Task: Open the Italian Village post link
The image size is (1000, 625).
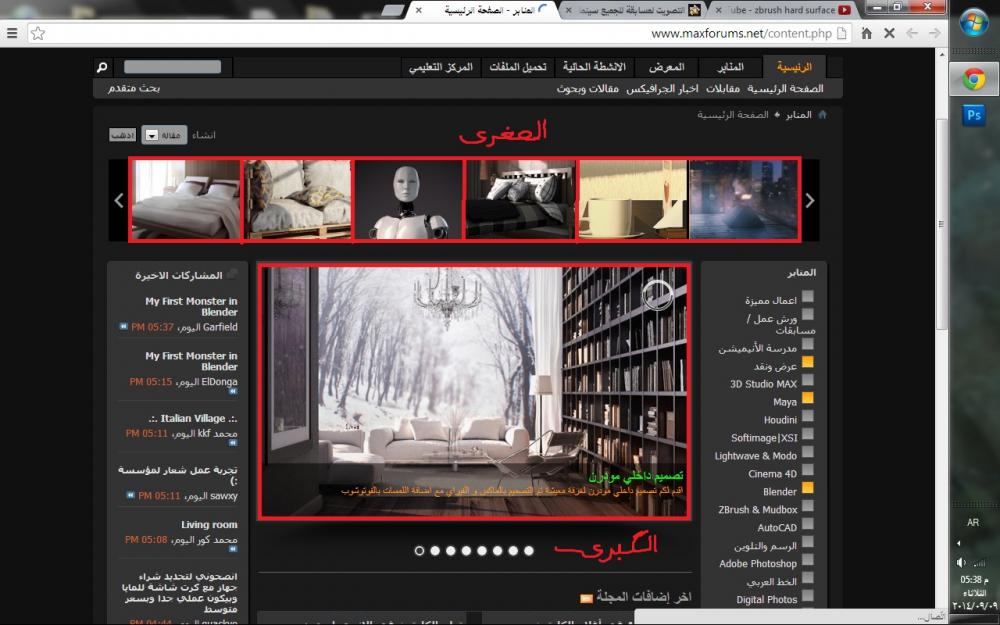Action: coord(193,418)
